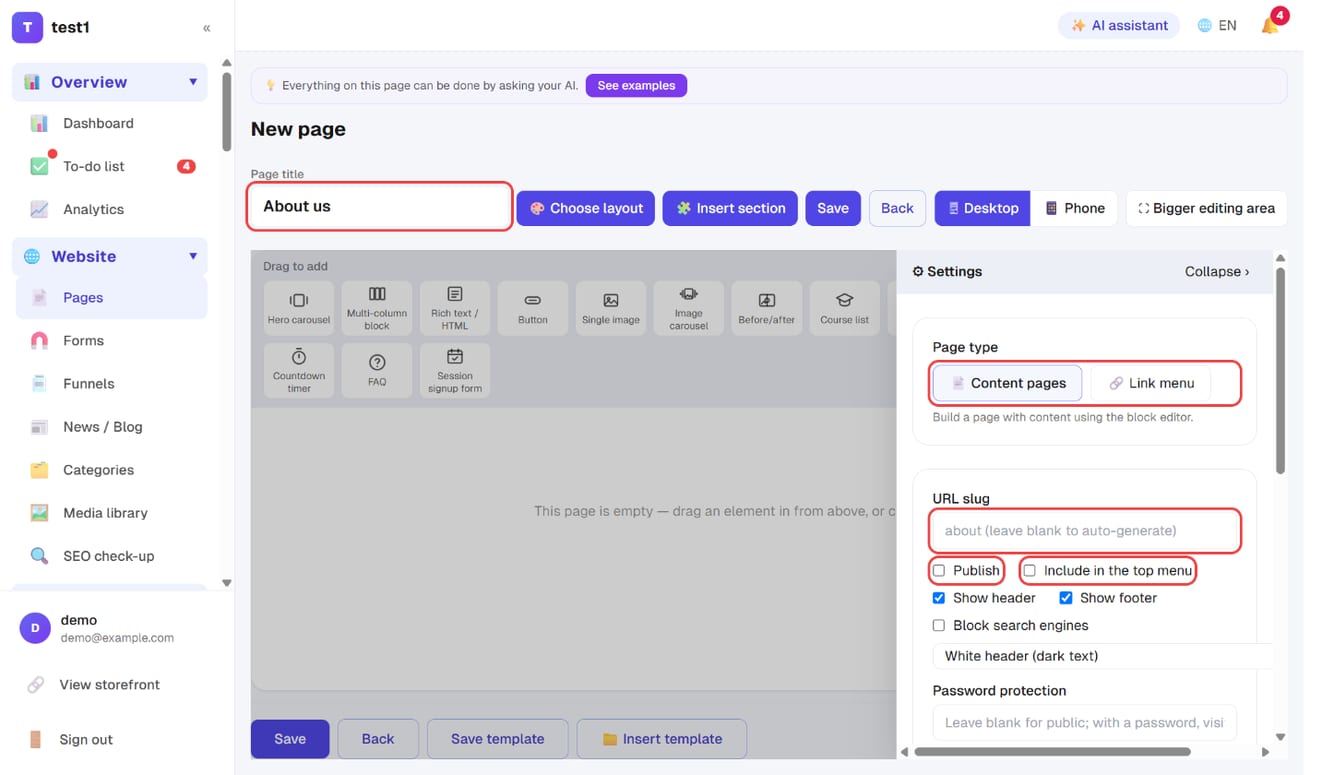
Task: Enable the Publish checkbox
Action: tap(939, 571)
